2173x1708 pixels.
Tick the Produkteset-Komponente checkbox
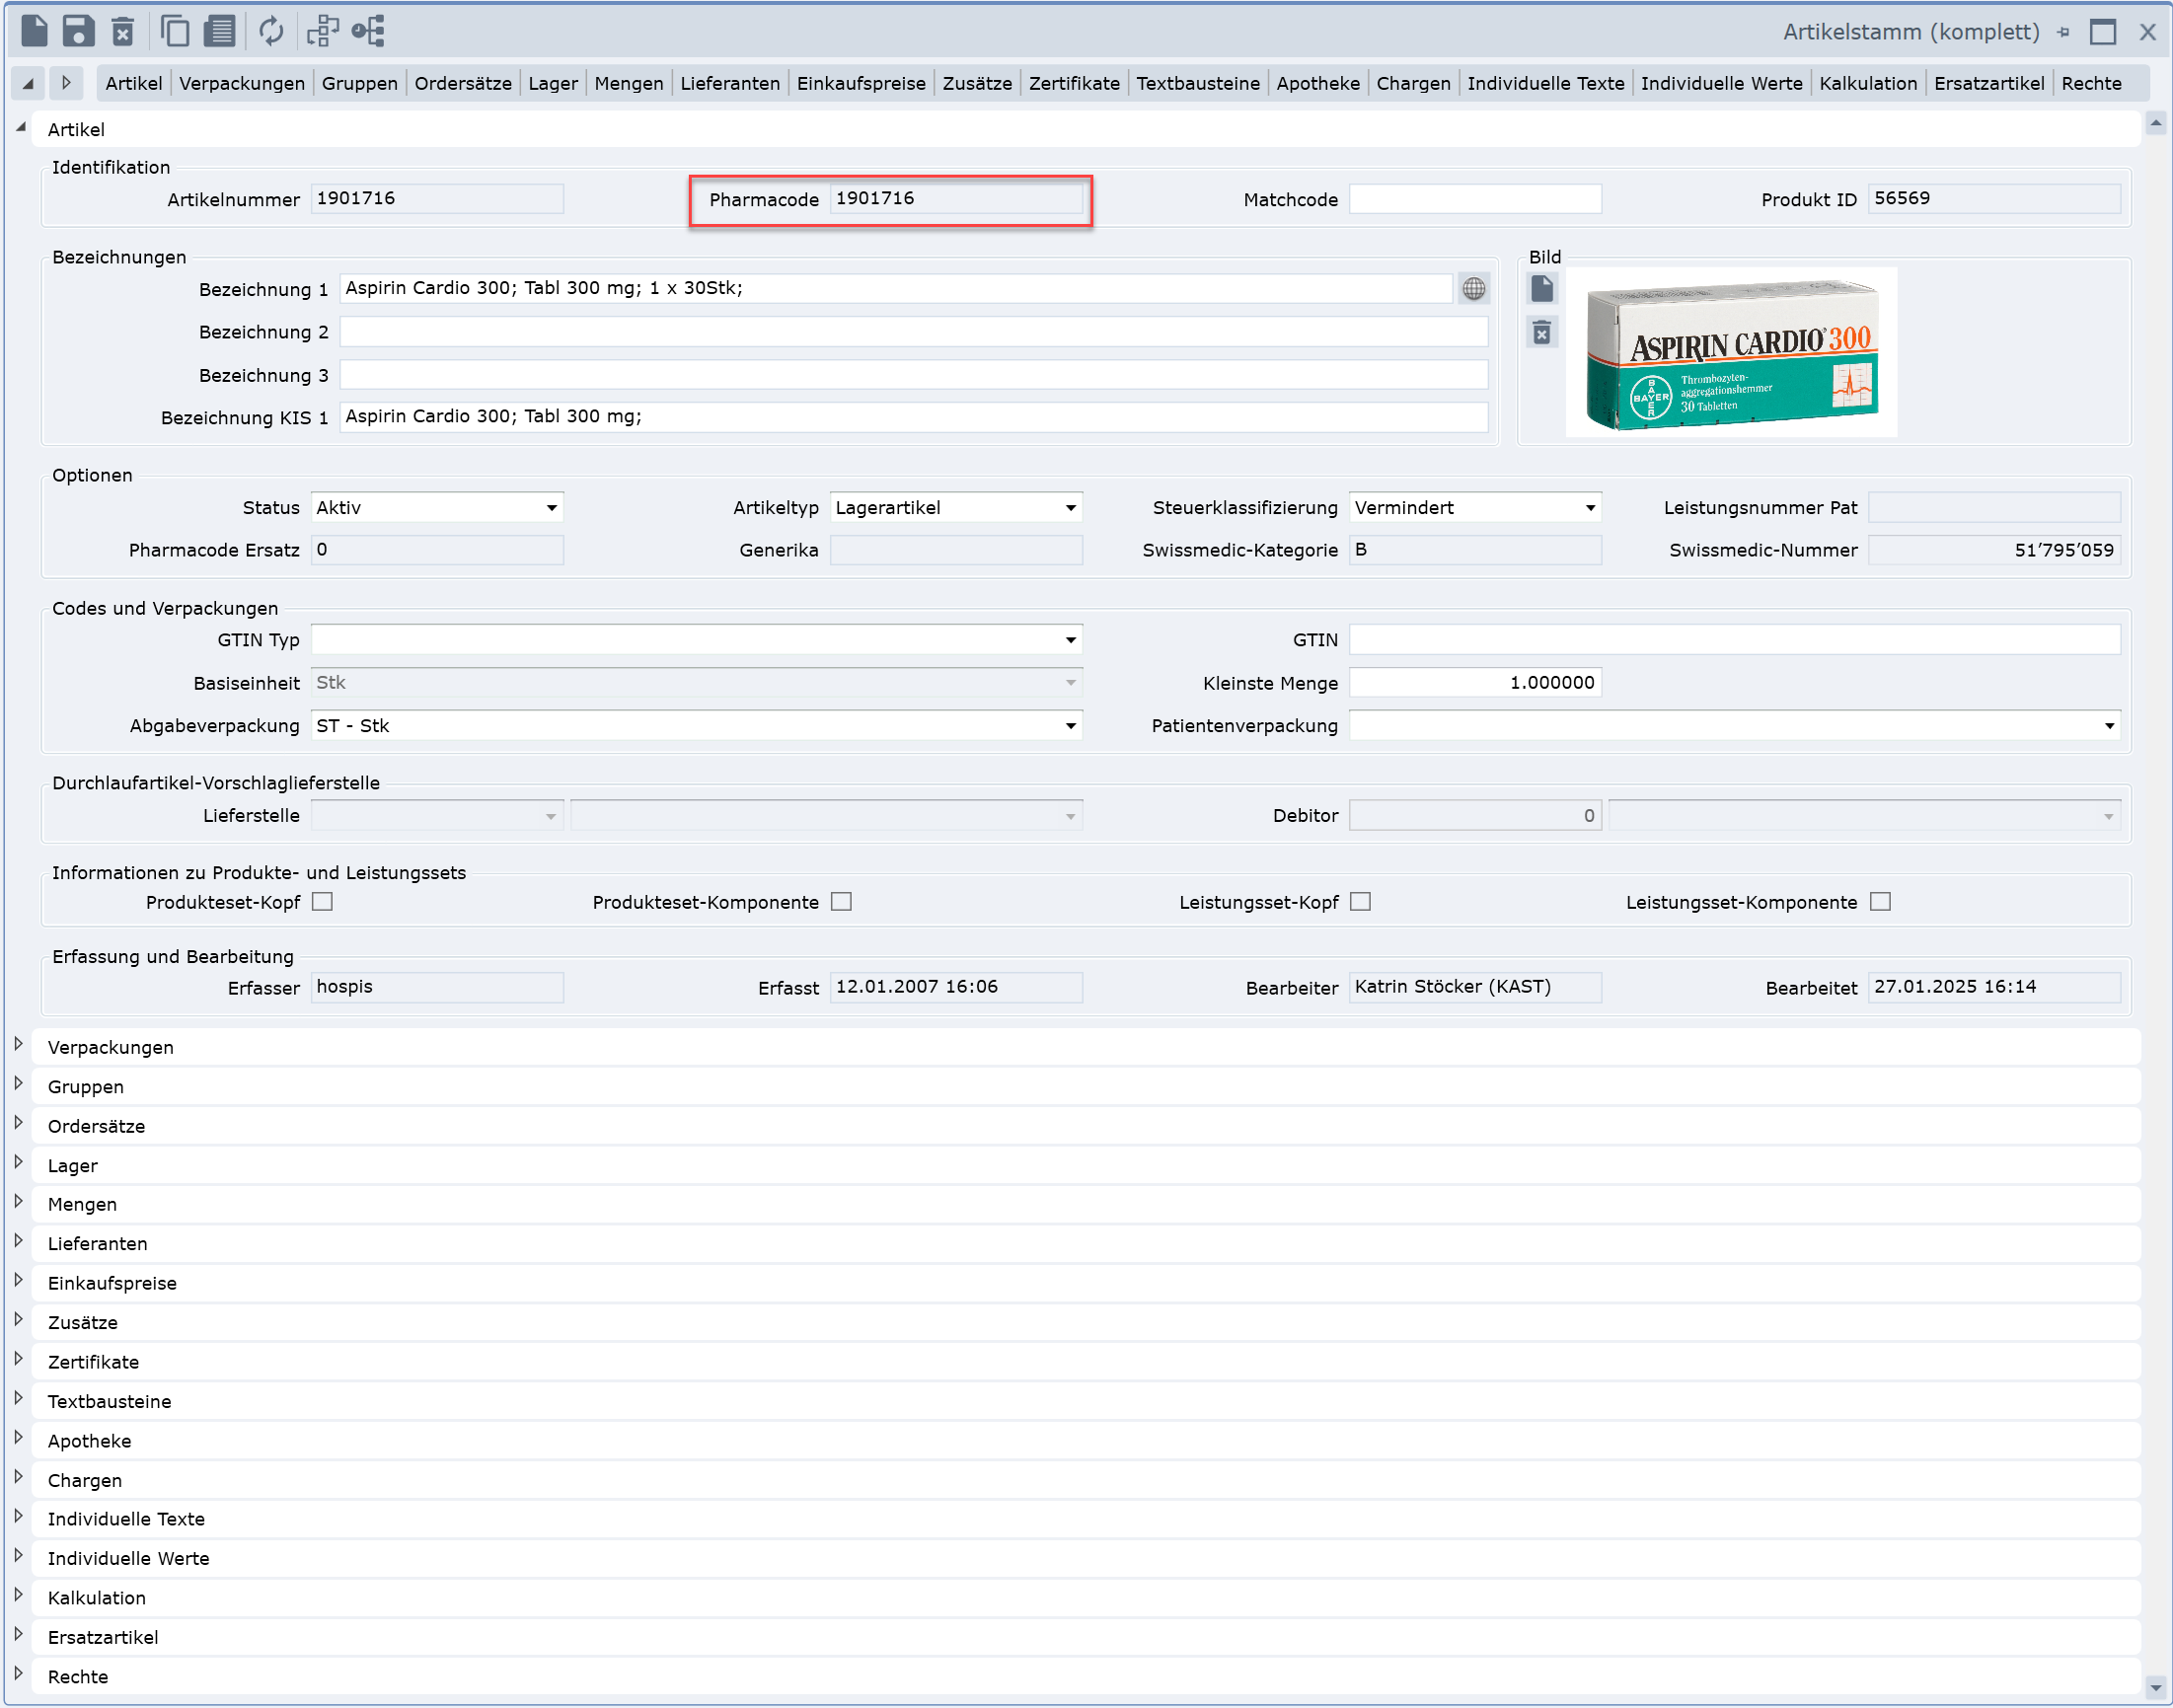point(841,902)
